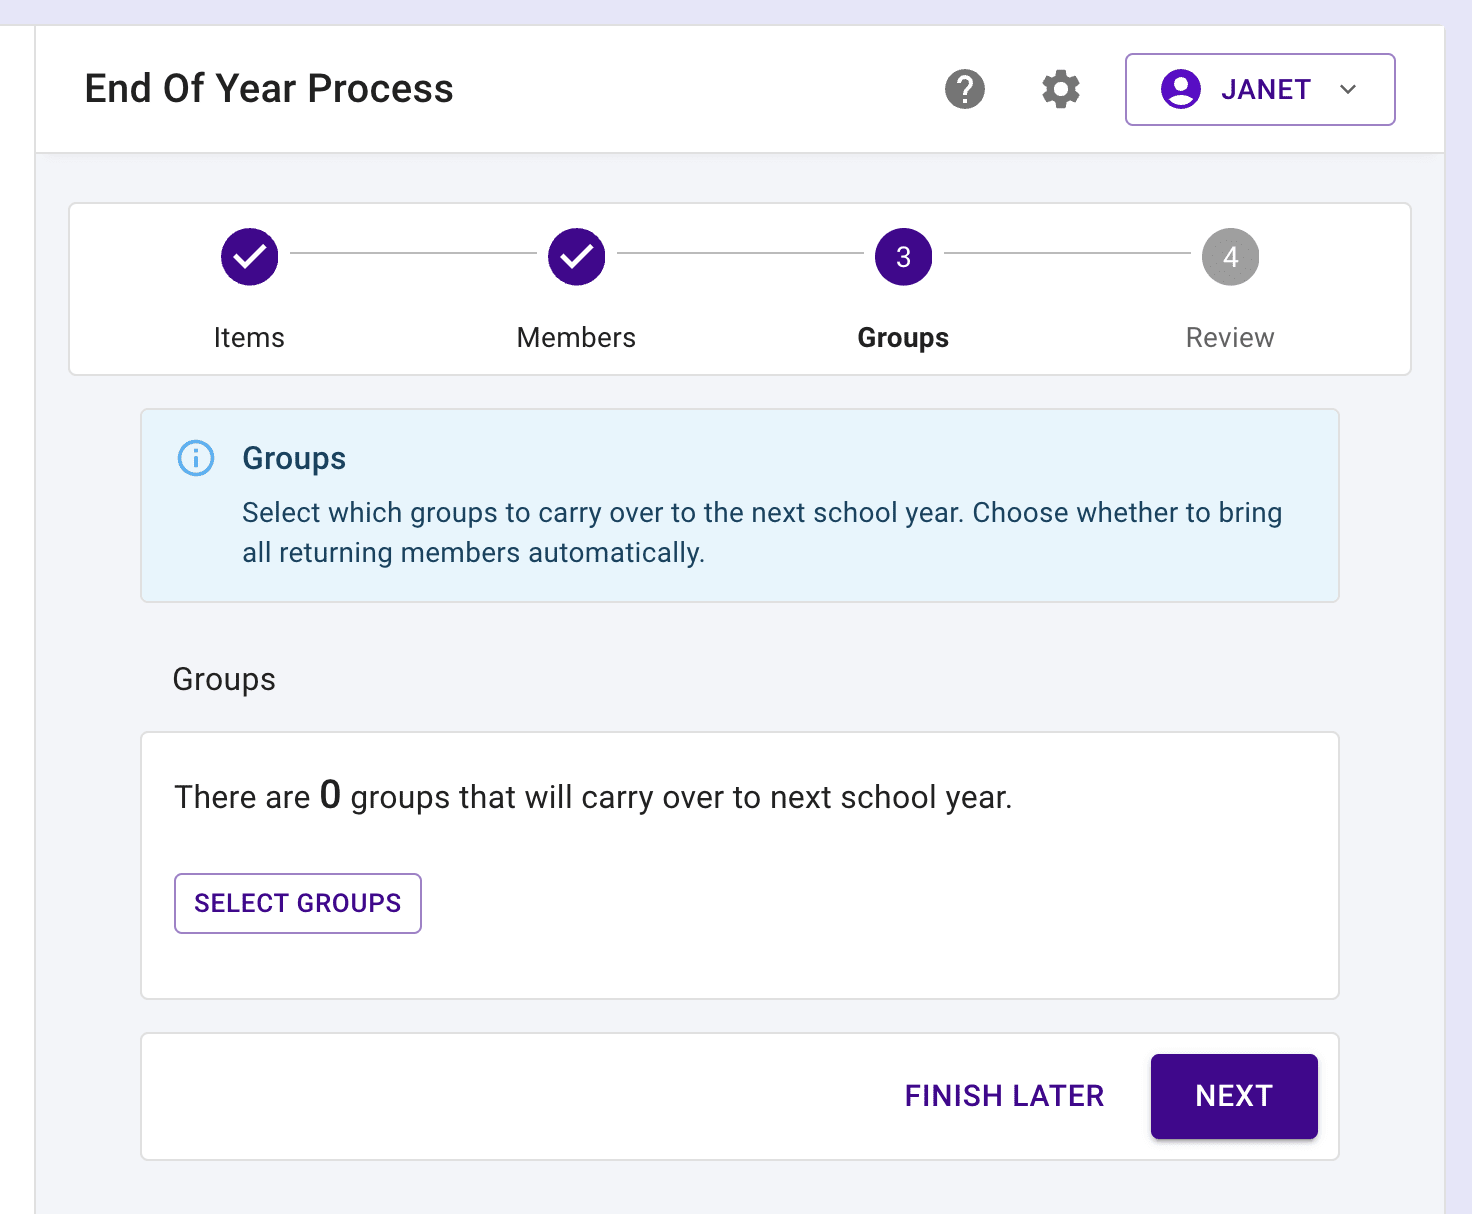Expand the JANET account dropdown chevron
This screenshot has height=1214, width=1472.
coord(1348,89)
